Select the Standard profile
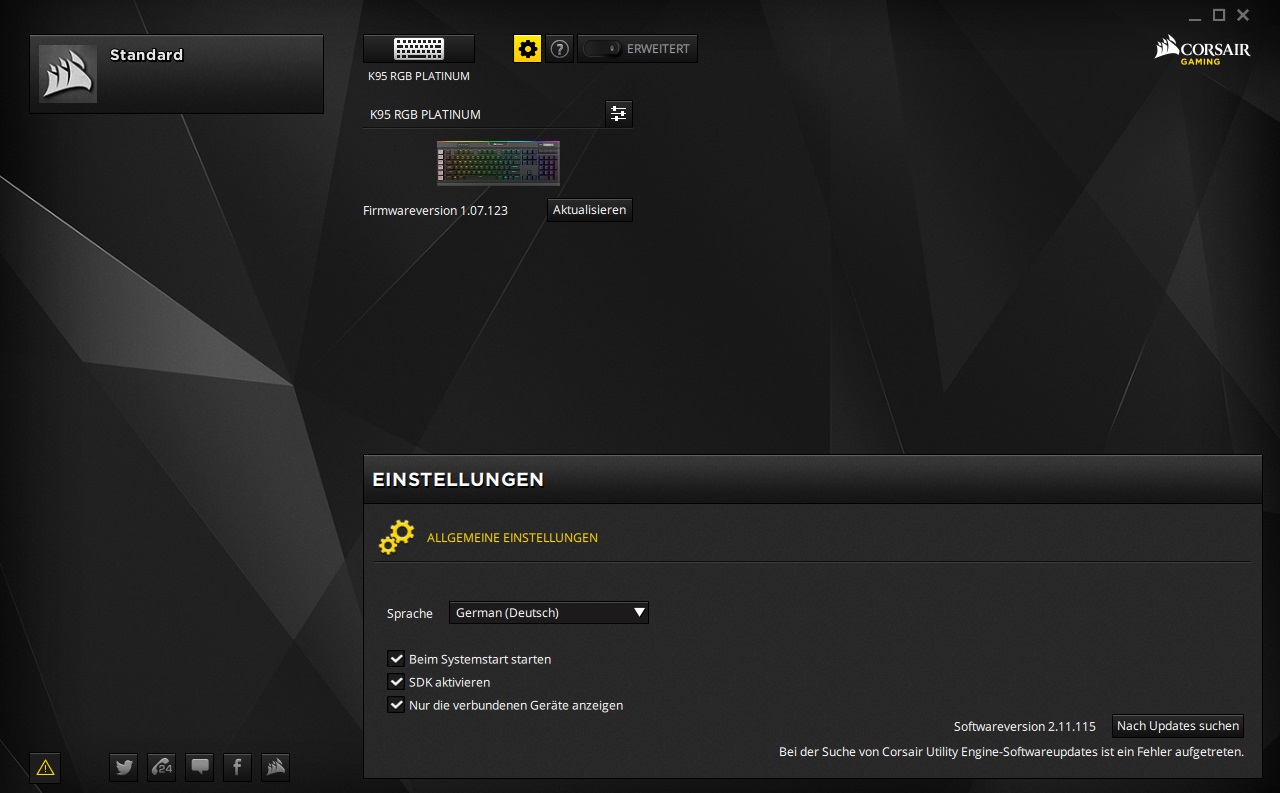The width and height of the screenshot is (1280, 793). tap(176, 73)
